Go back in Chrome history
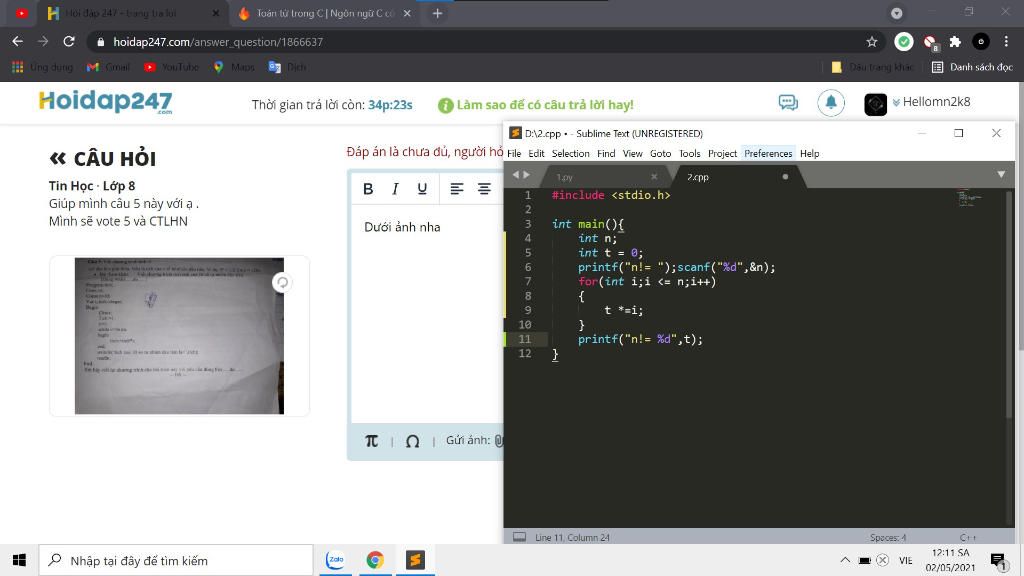The height and width of the screenshot is (576, 1024). click(18, 41)
